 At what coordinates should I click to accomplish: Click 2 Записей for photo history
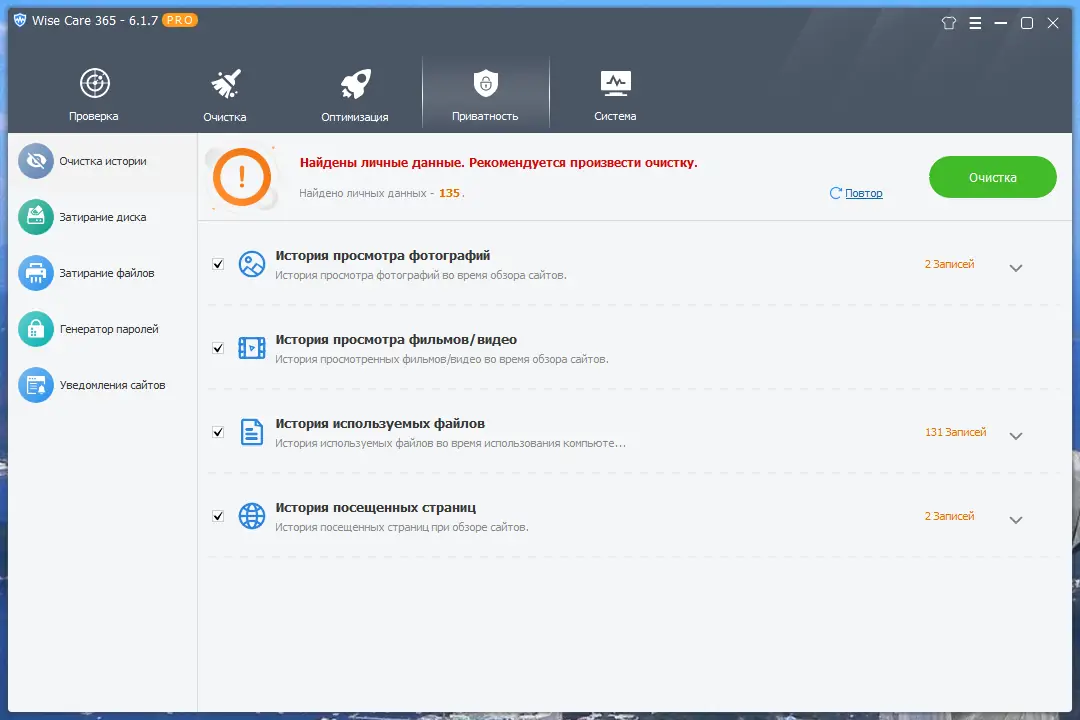click(949, 264)
